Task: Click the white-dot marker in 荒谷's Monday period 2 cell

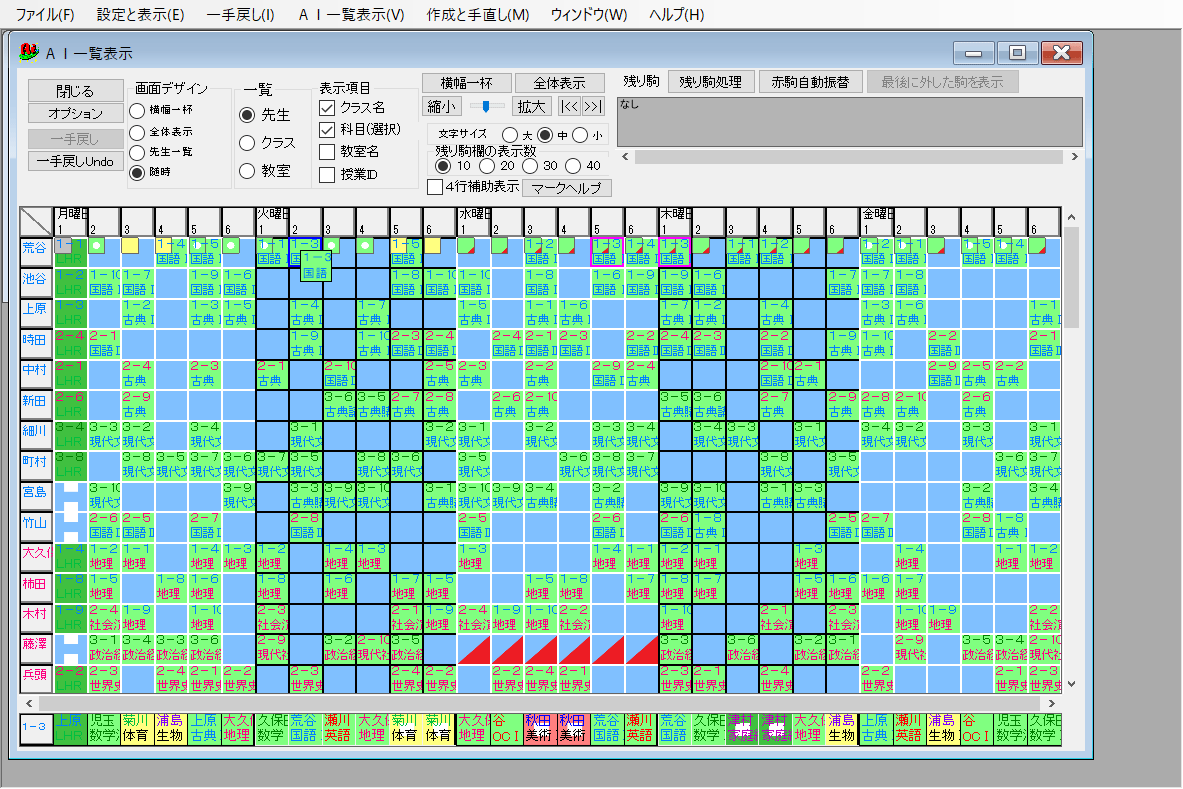Action: tap(97, 245)
